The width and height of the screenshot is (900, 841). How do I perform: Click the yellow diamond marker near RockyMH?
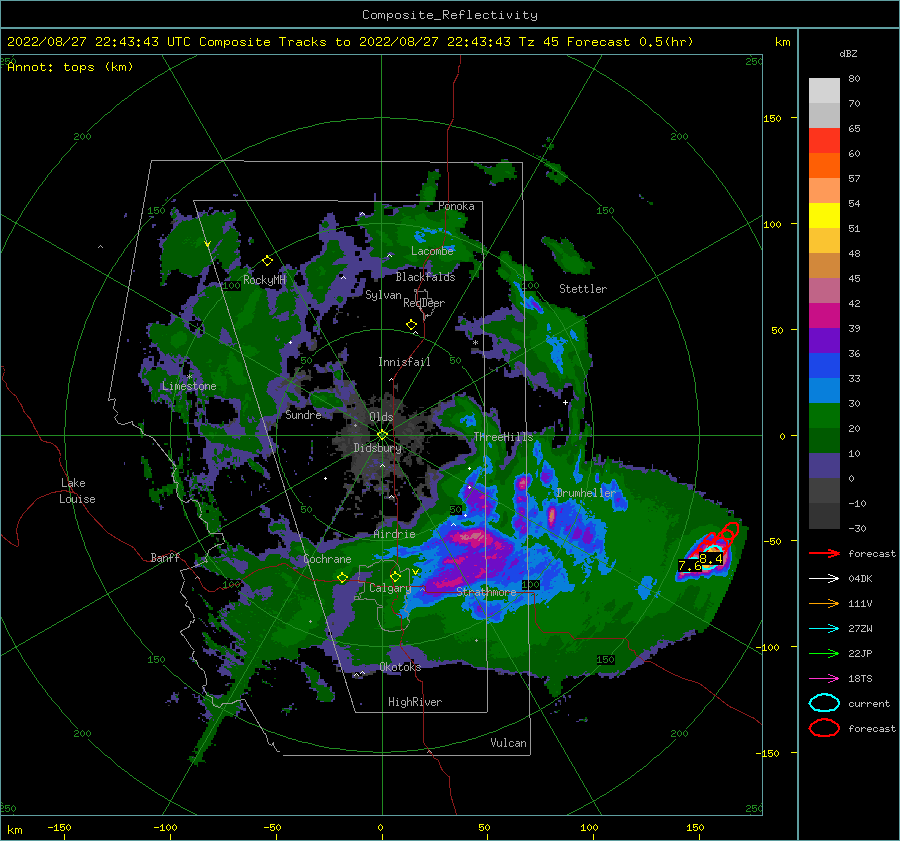point(267,261)
